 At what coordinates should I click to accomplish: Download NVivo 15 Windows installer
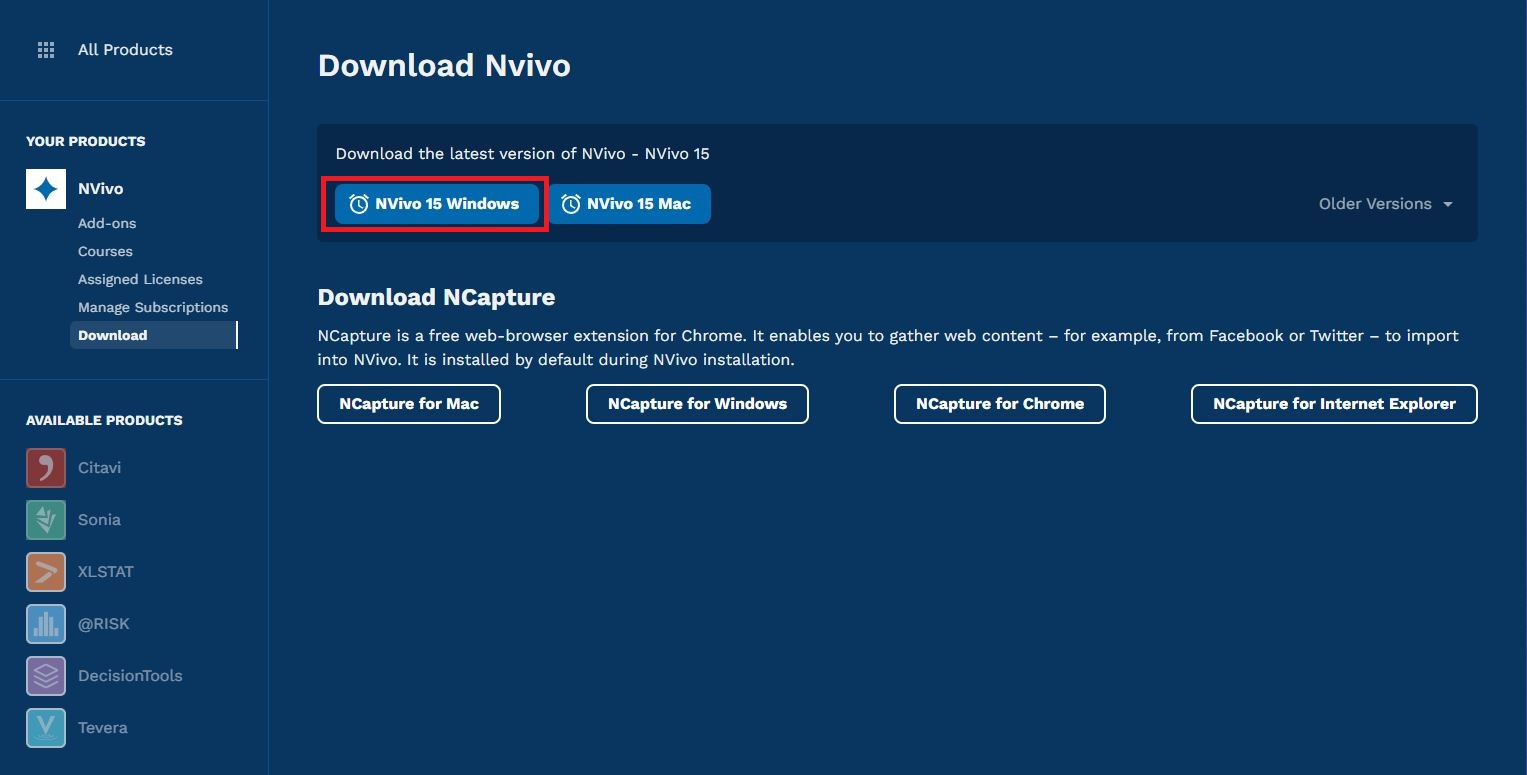click(x=437, y=204)
